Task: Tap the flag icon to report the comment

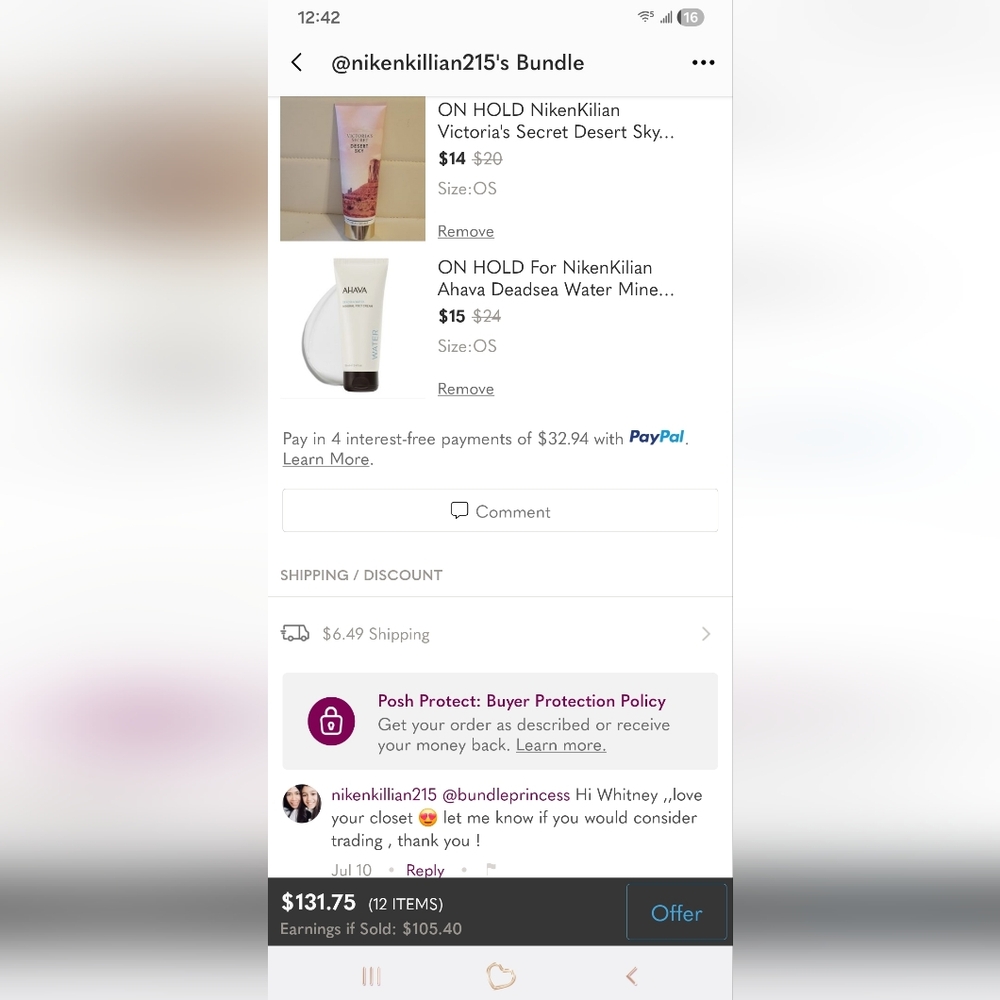Action: (x=490, y=869)
